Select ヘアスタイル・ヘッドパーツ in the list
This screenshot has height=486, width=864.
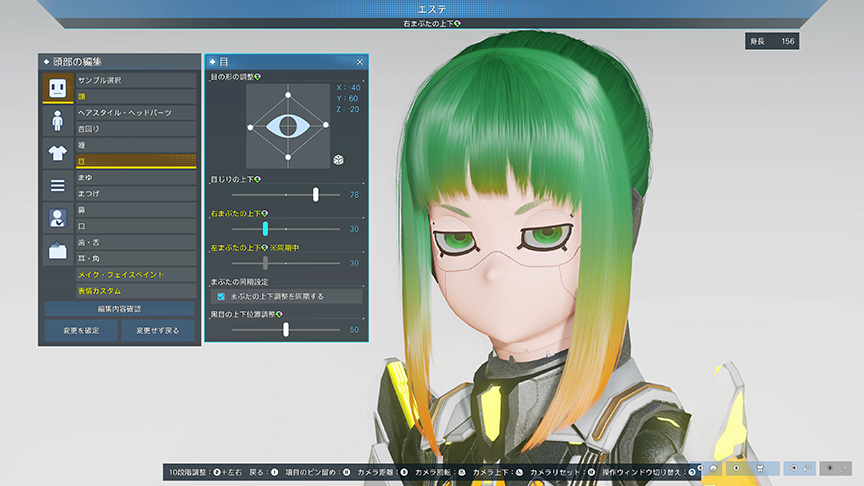coord(135,113)
